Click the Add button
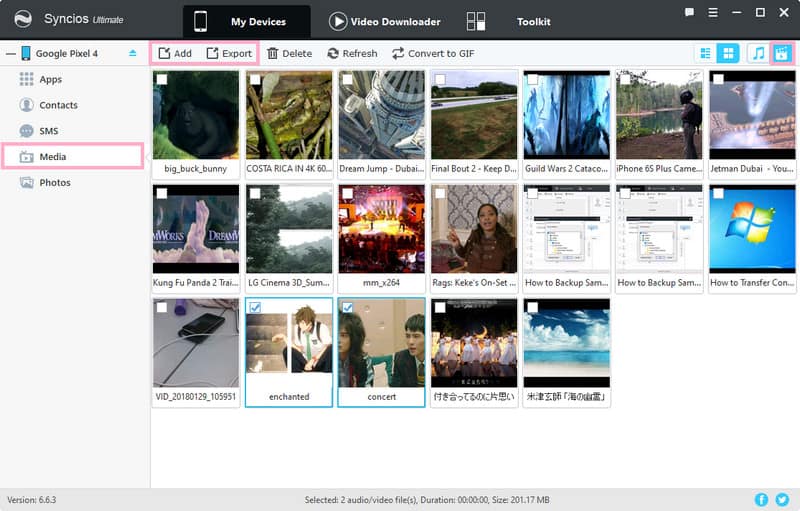 (x=174, y=53)
